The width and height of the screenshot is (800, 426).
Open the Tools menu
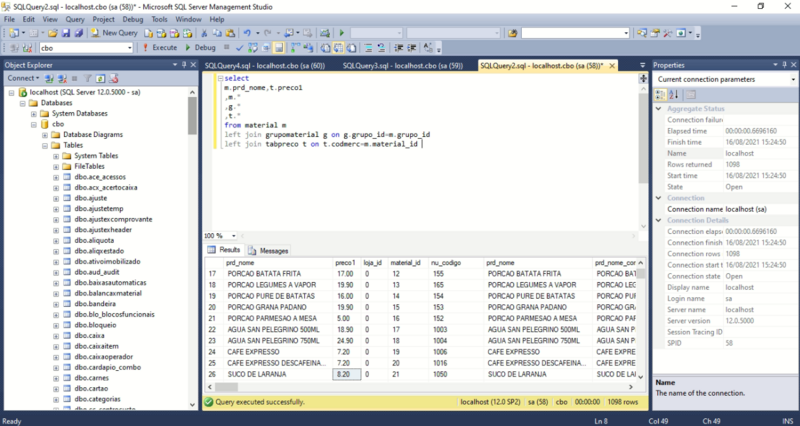[x=159, y=19]
